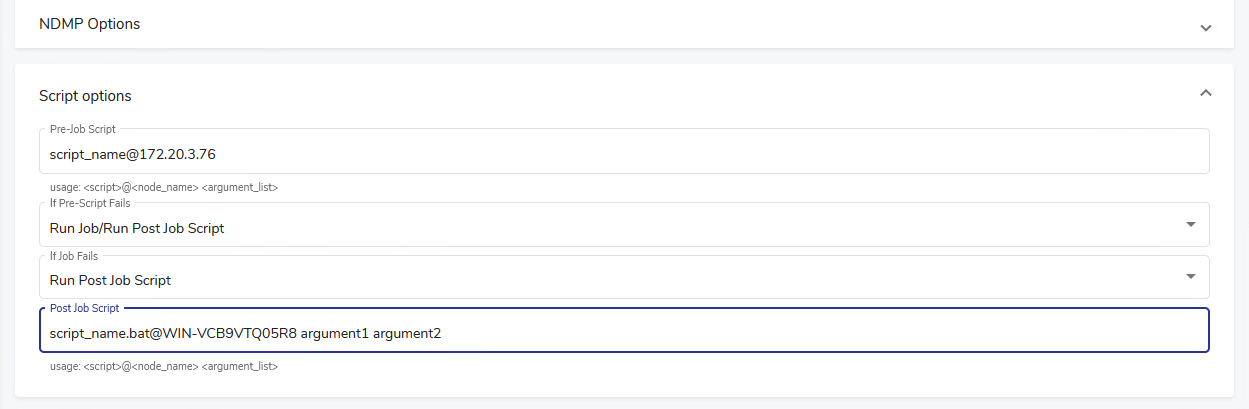
Task: Place cursor in "script_name@172.20.3.76" text
Action: [x=133, y=154]
